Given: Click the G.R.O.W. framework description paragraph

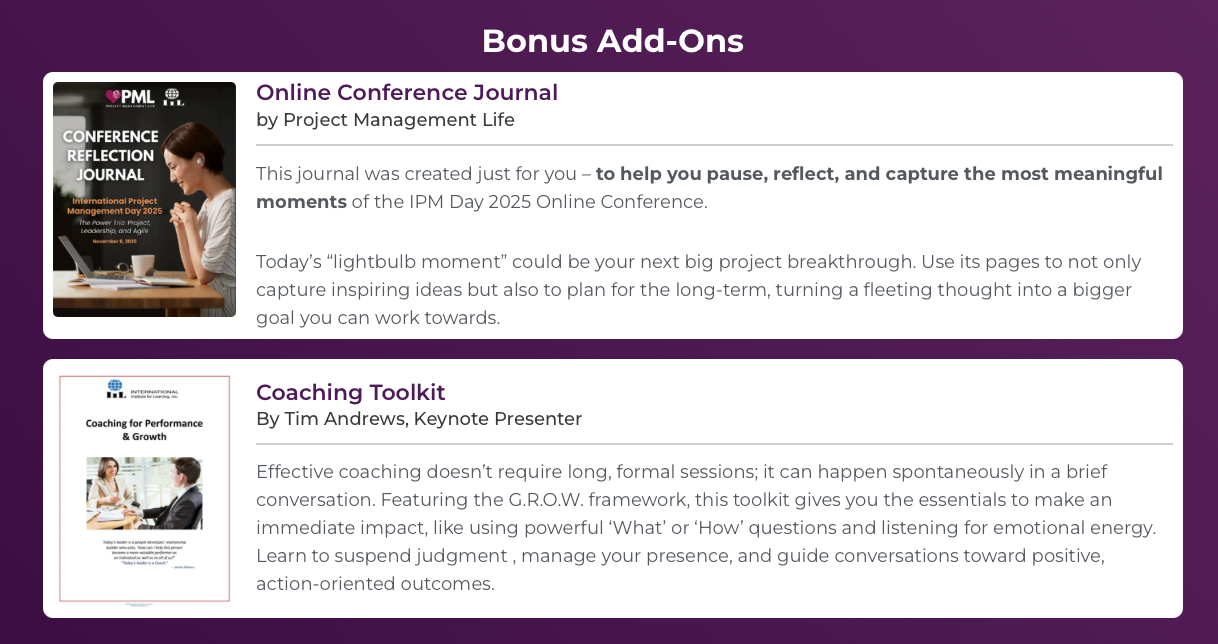Looking at the screenshot, I should pyautogui.click(x=706, y=527).
